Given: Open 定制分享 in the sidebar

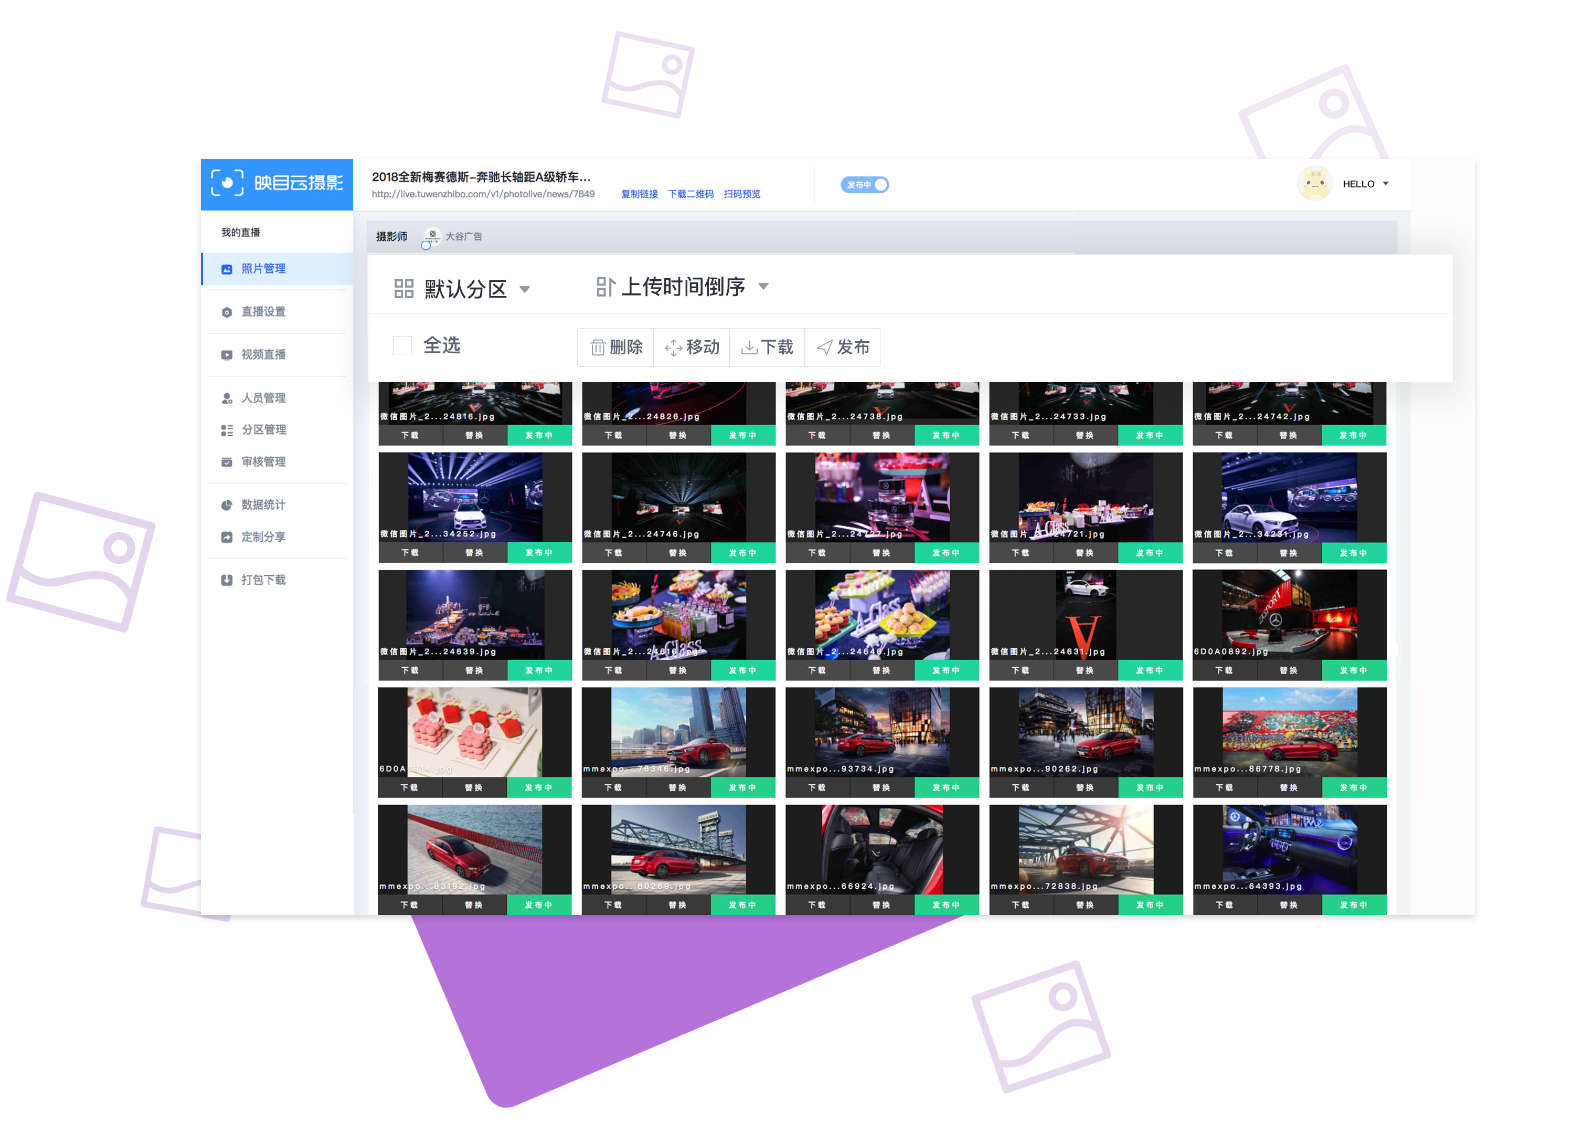Looking at the screenshot, I should (263, 537).
